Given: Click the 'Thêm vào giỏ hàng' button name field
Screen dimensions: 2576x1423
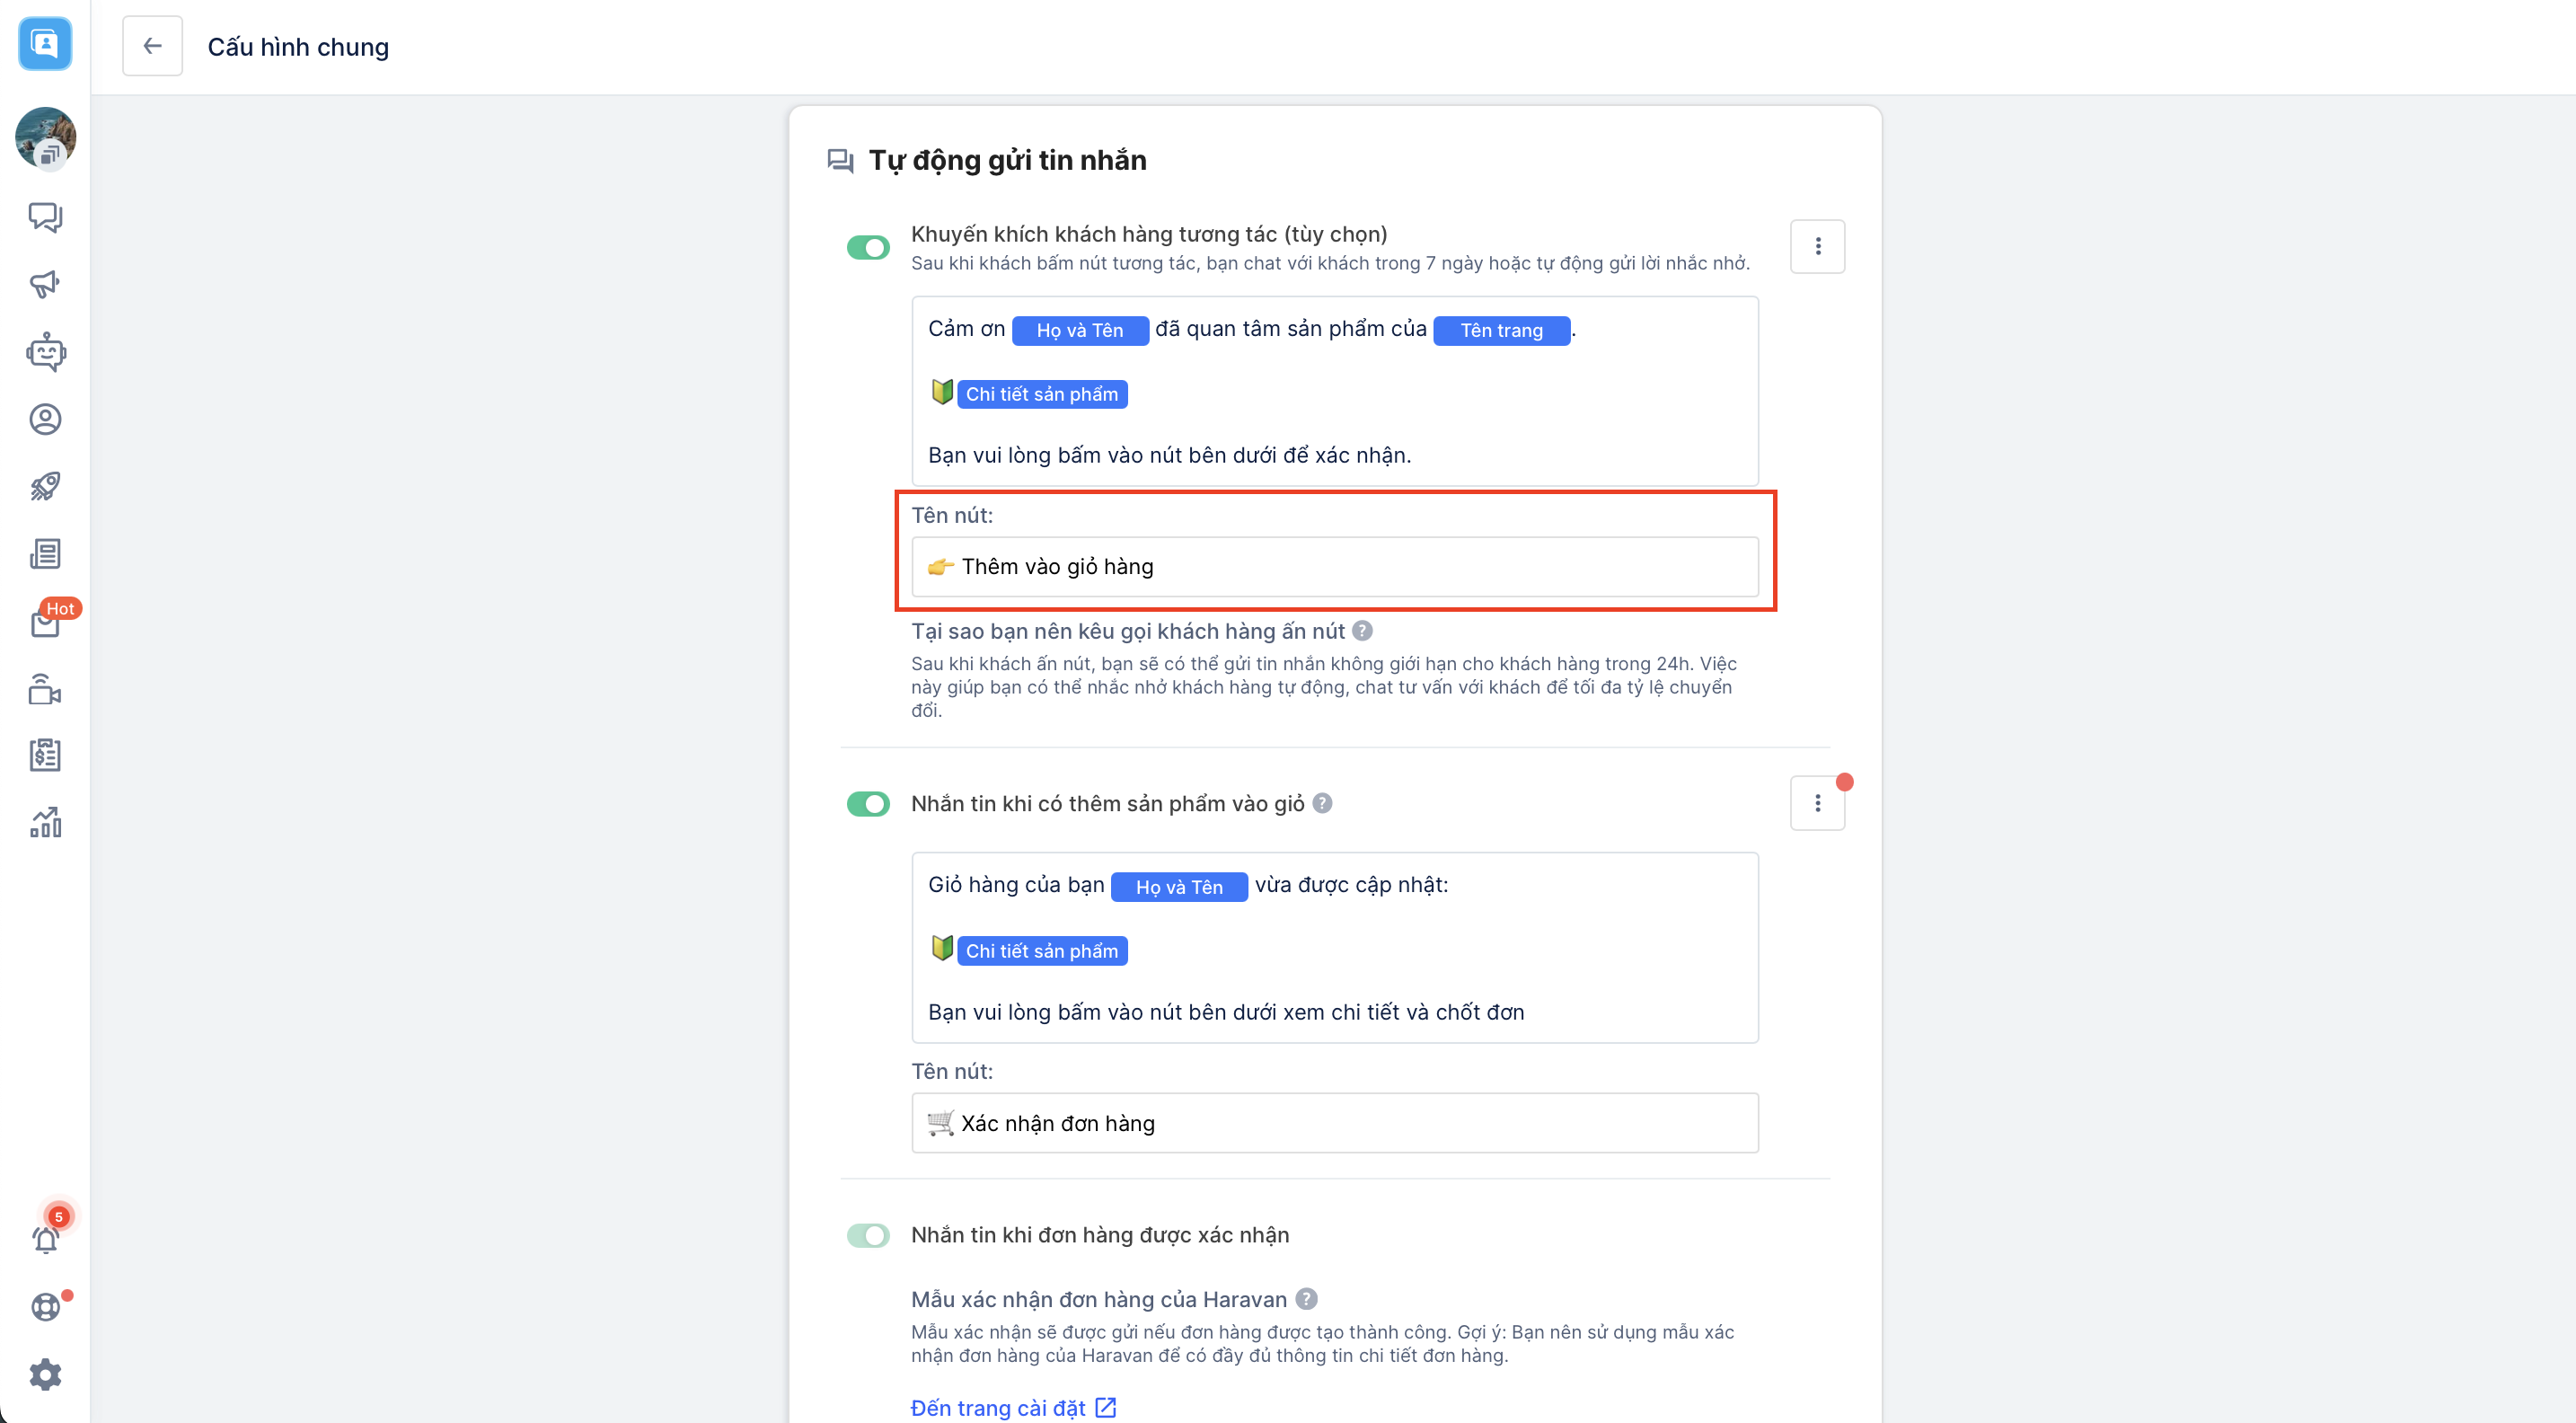Looking at the screenshot, I should 1334,567.
